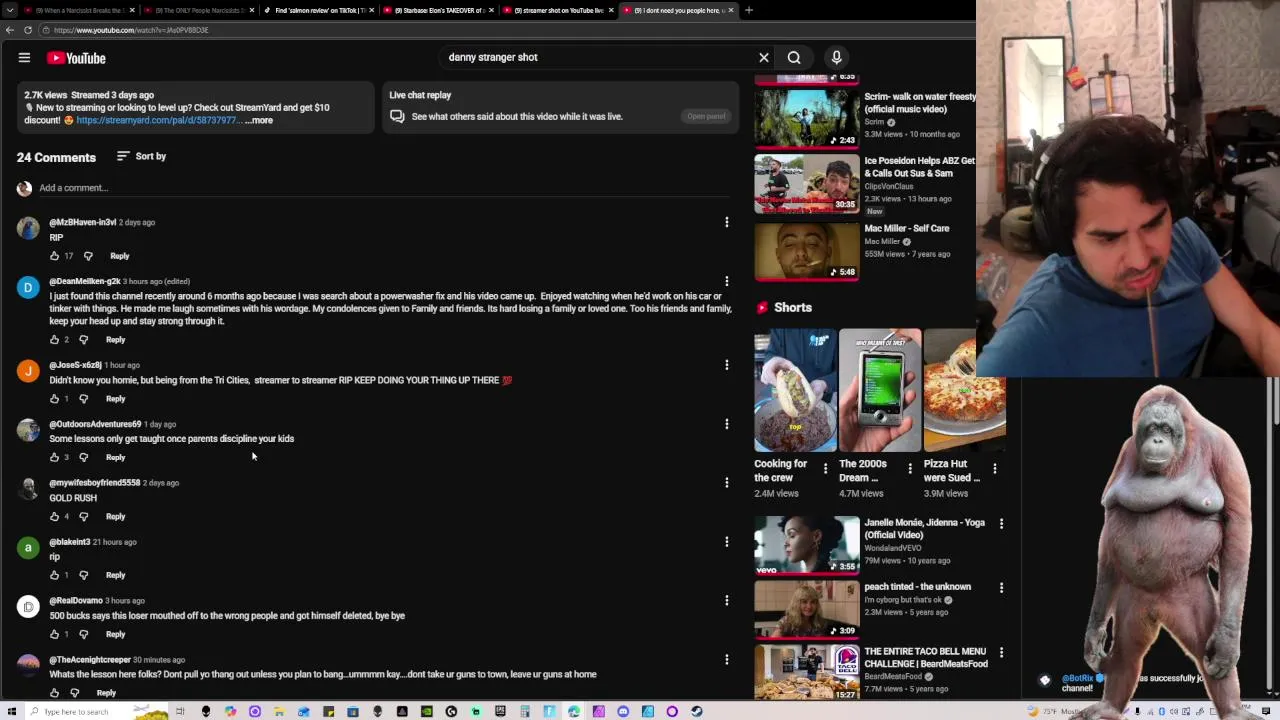Open the Mac Miller - Self Care thumbnail
The height and width of the screenshot is (720, 1280).
[806, 251]
